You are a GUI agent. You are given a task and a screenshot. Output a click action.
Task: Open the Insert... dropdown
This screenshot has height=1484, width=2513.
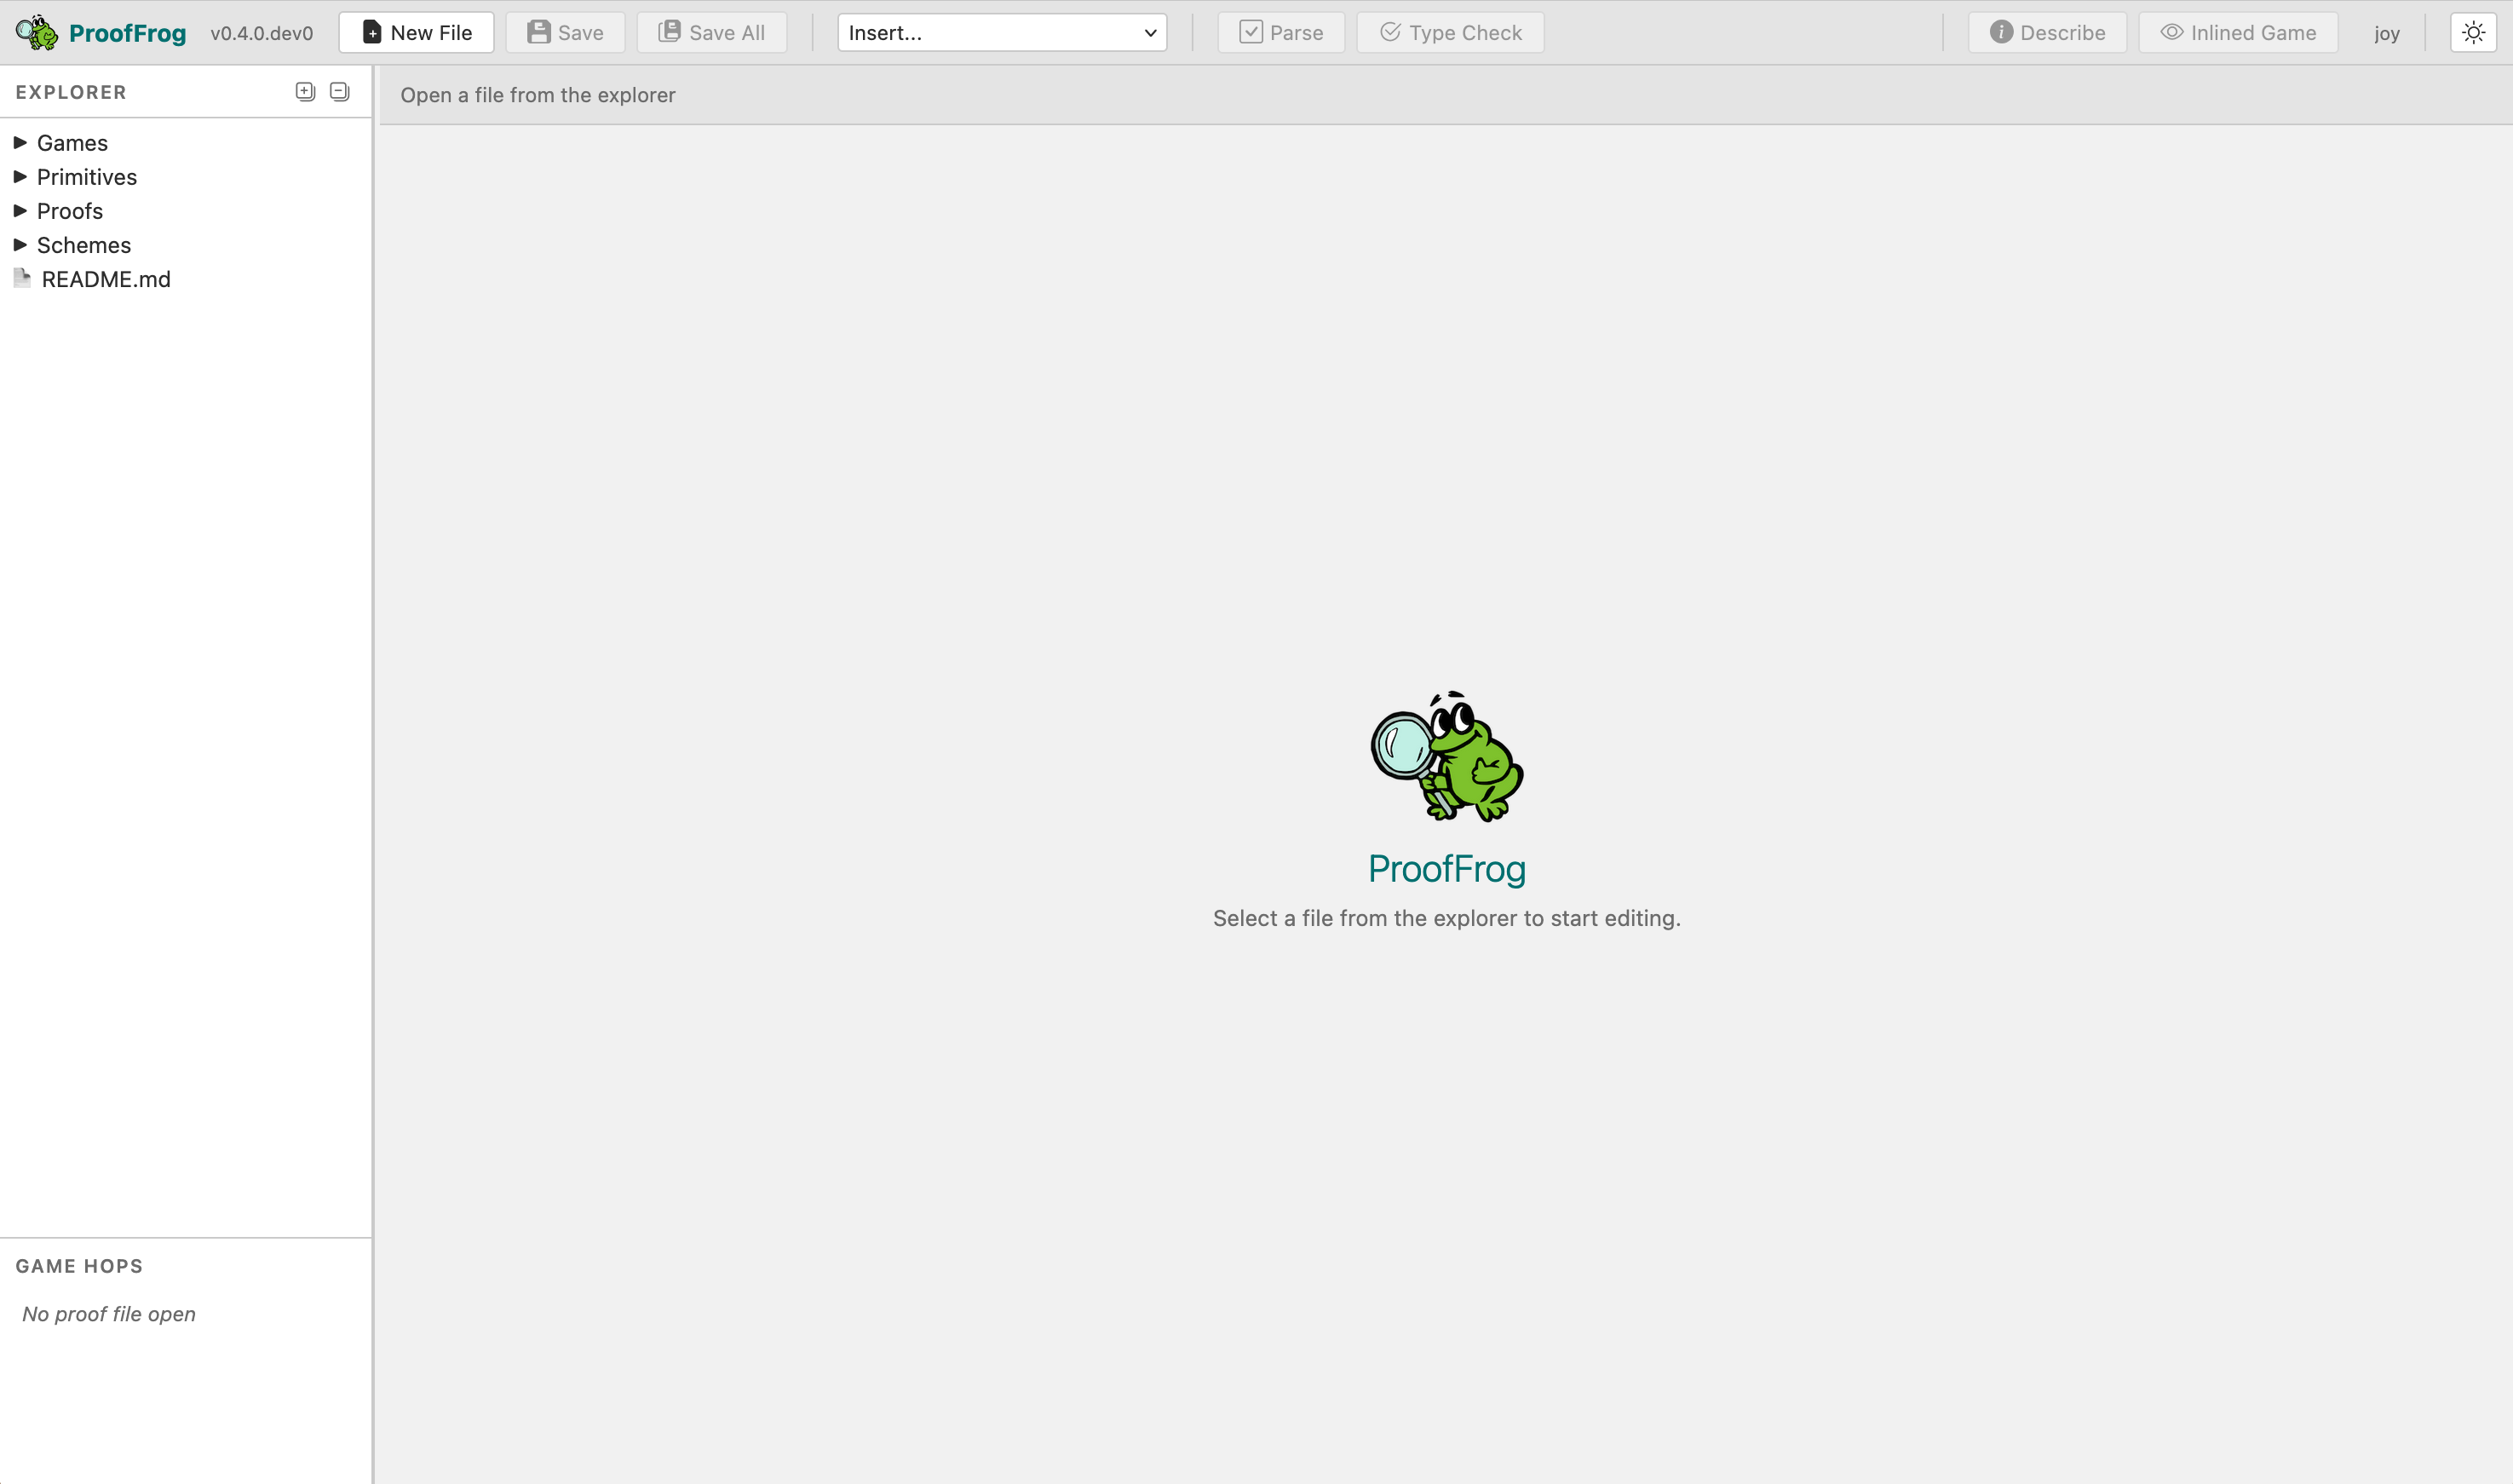[x=1001, y=32]
